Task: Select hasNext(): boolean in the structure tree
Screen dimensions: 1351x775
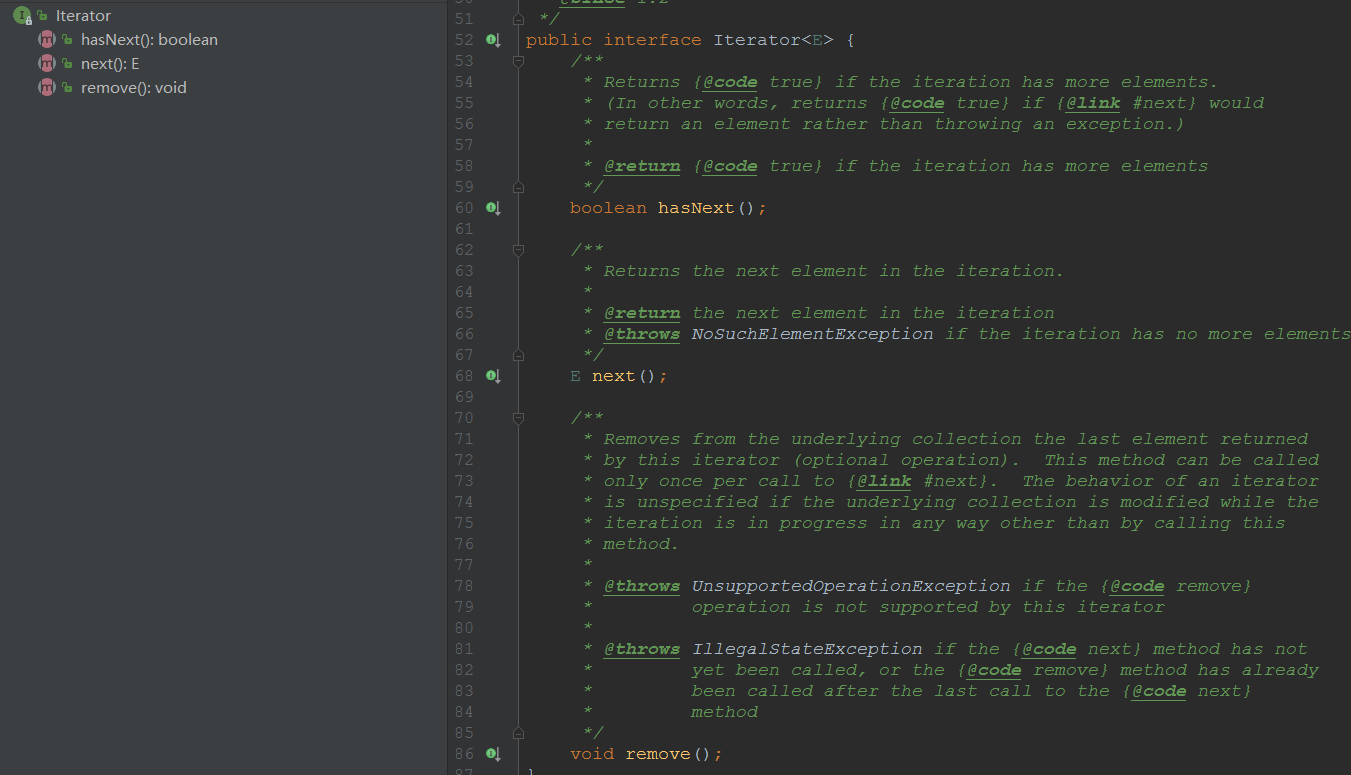Action: click(149, 40)
